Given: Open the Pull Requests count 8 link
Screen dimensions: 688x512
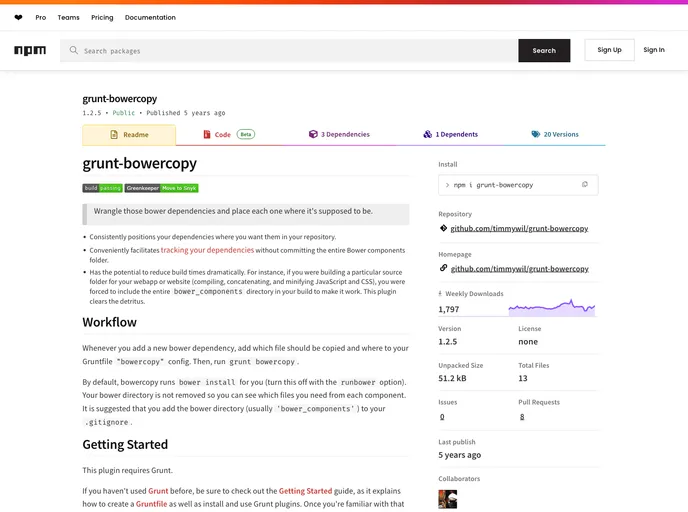Looking at the screenshot, I should pos(522,416).
